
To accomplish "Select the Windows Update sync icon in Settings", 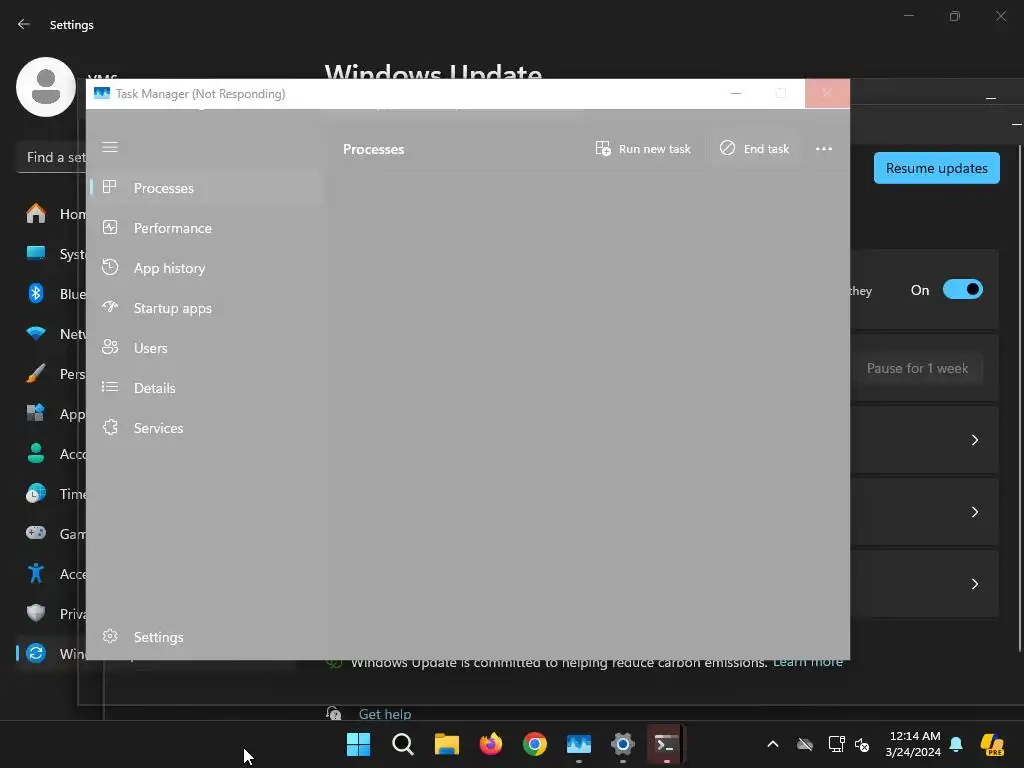I will [36, 653].
